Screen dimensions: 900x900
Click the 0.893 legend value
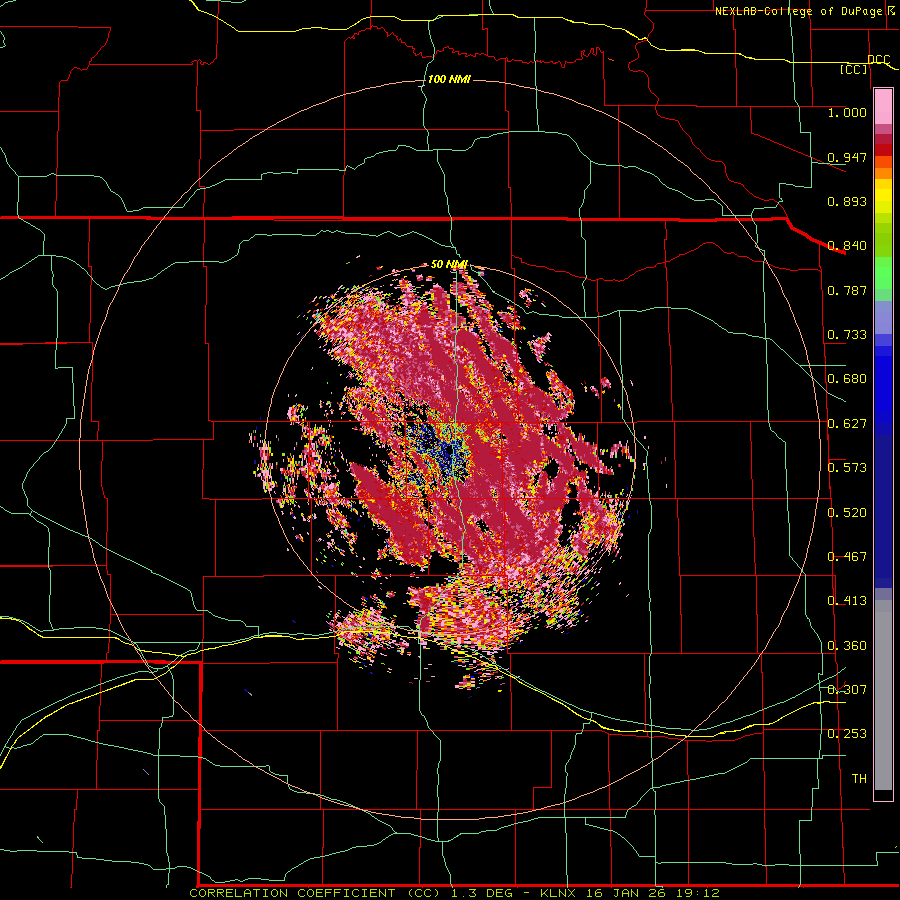[847, 201]
